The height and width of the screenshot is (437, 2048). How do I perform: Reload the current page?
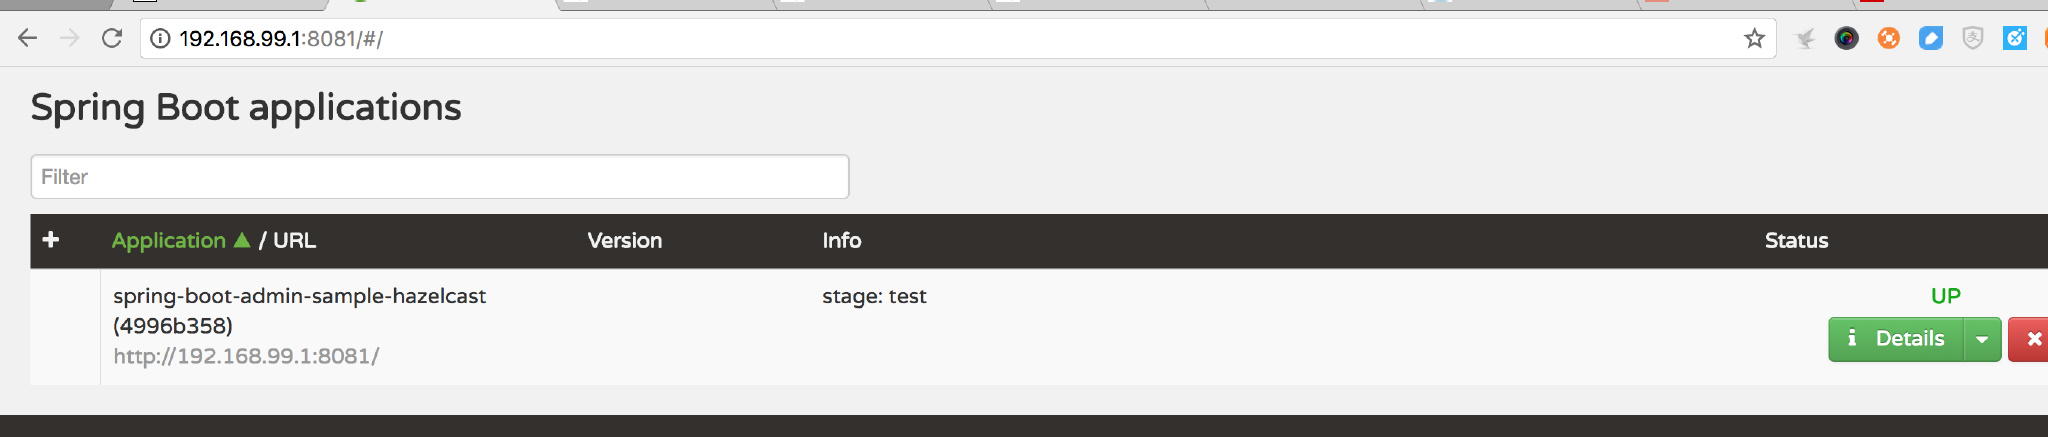tap(112, 39)
